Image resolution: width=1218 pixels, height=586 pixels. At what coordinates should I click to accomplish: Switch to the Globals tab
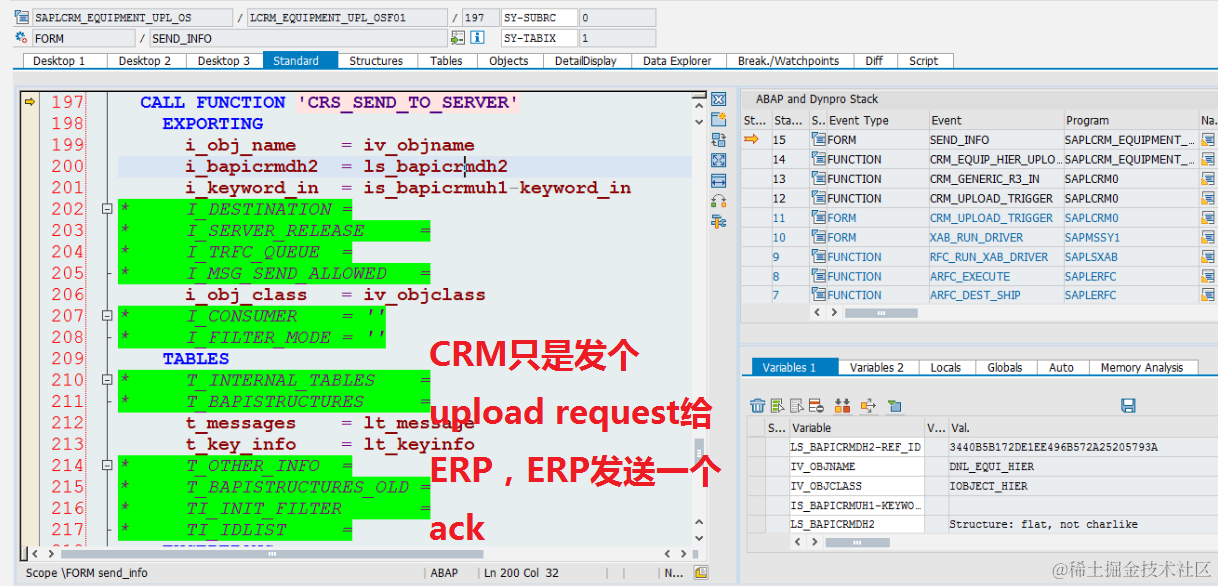[x=1004, y=368]
